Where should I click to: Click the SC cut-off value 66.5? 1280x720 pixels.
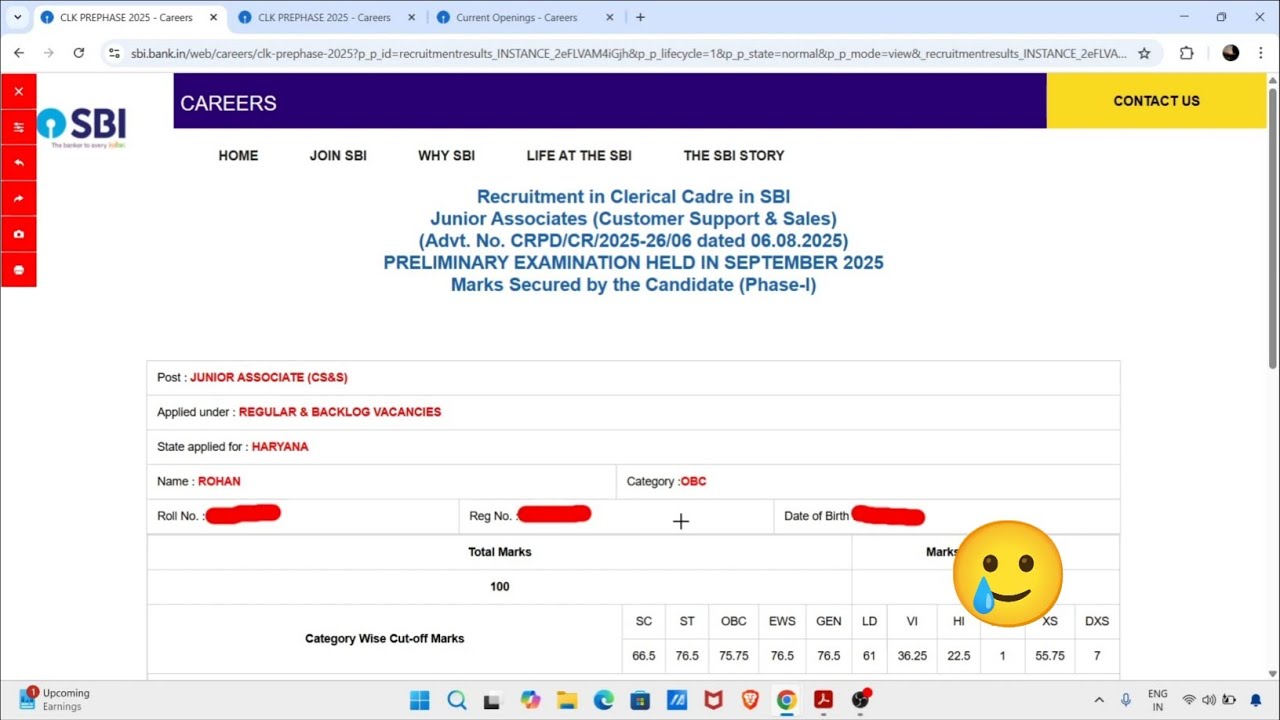click(644, 656)
